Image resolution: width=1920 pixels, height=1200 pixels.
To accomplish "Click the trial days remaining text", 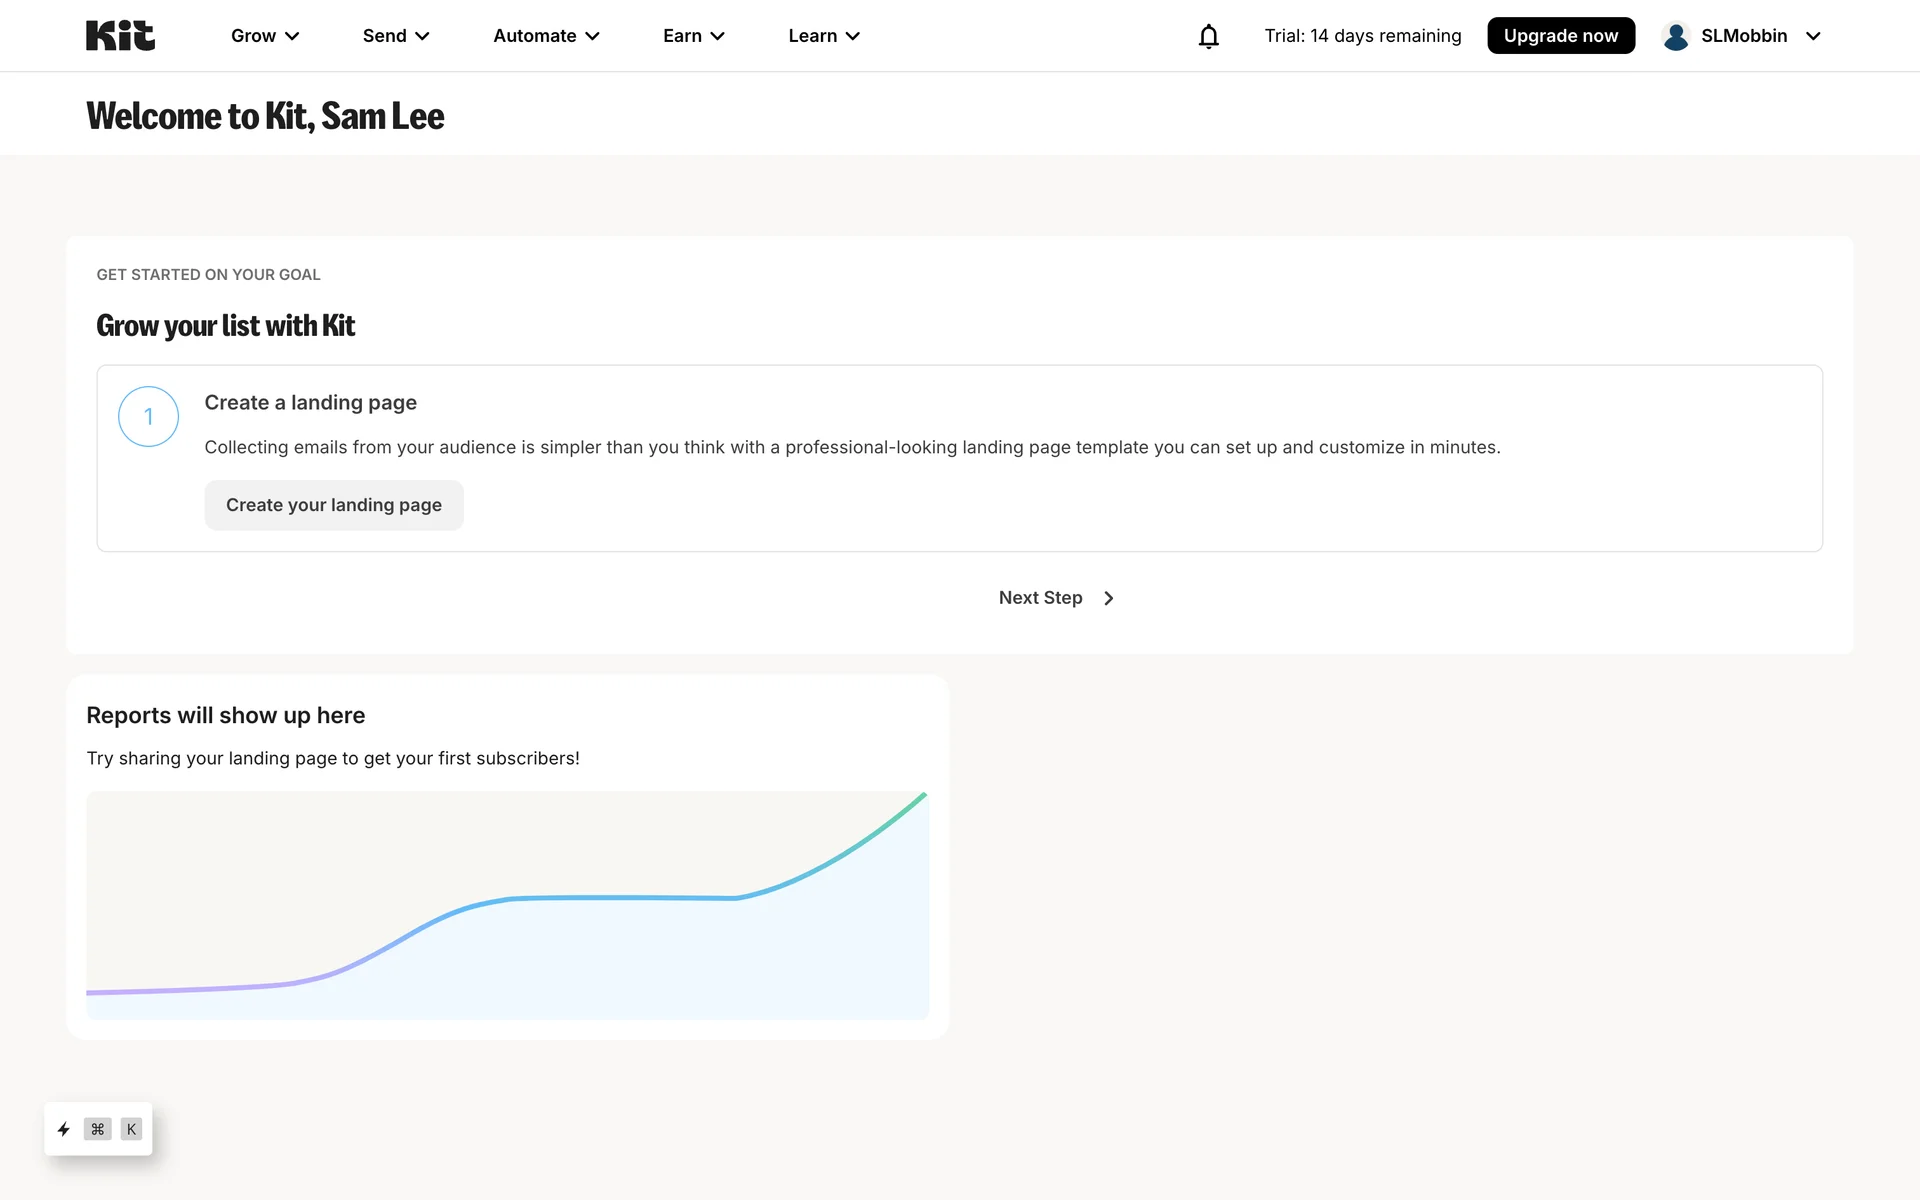I will 1362,36.
